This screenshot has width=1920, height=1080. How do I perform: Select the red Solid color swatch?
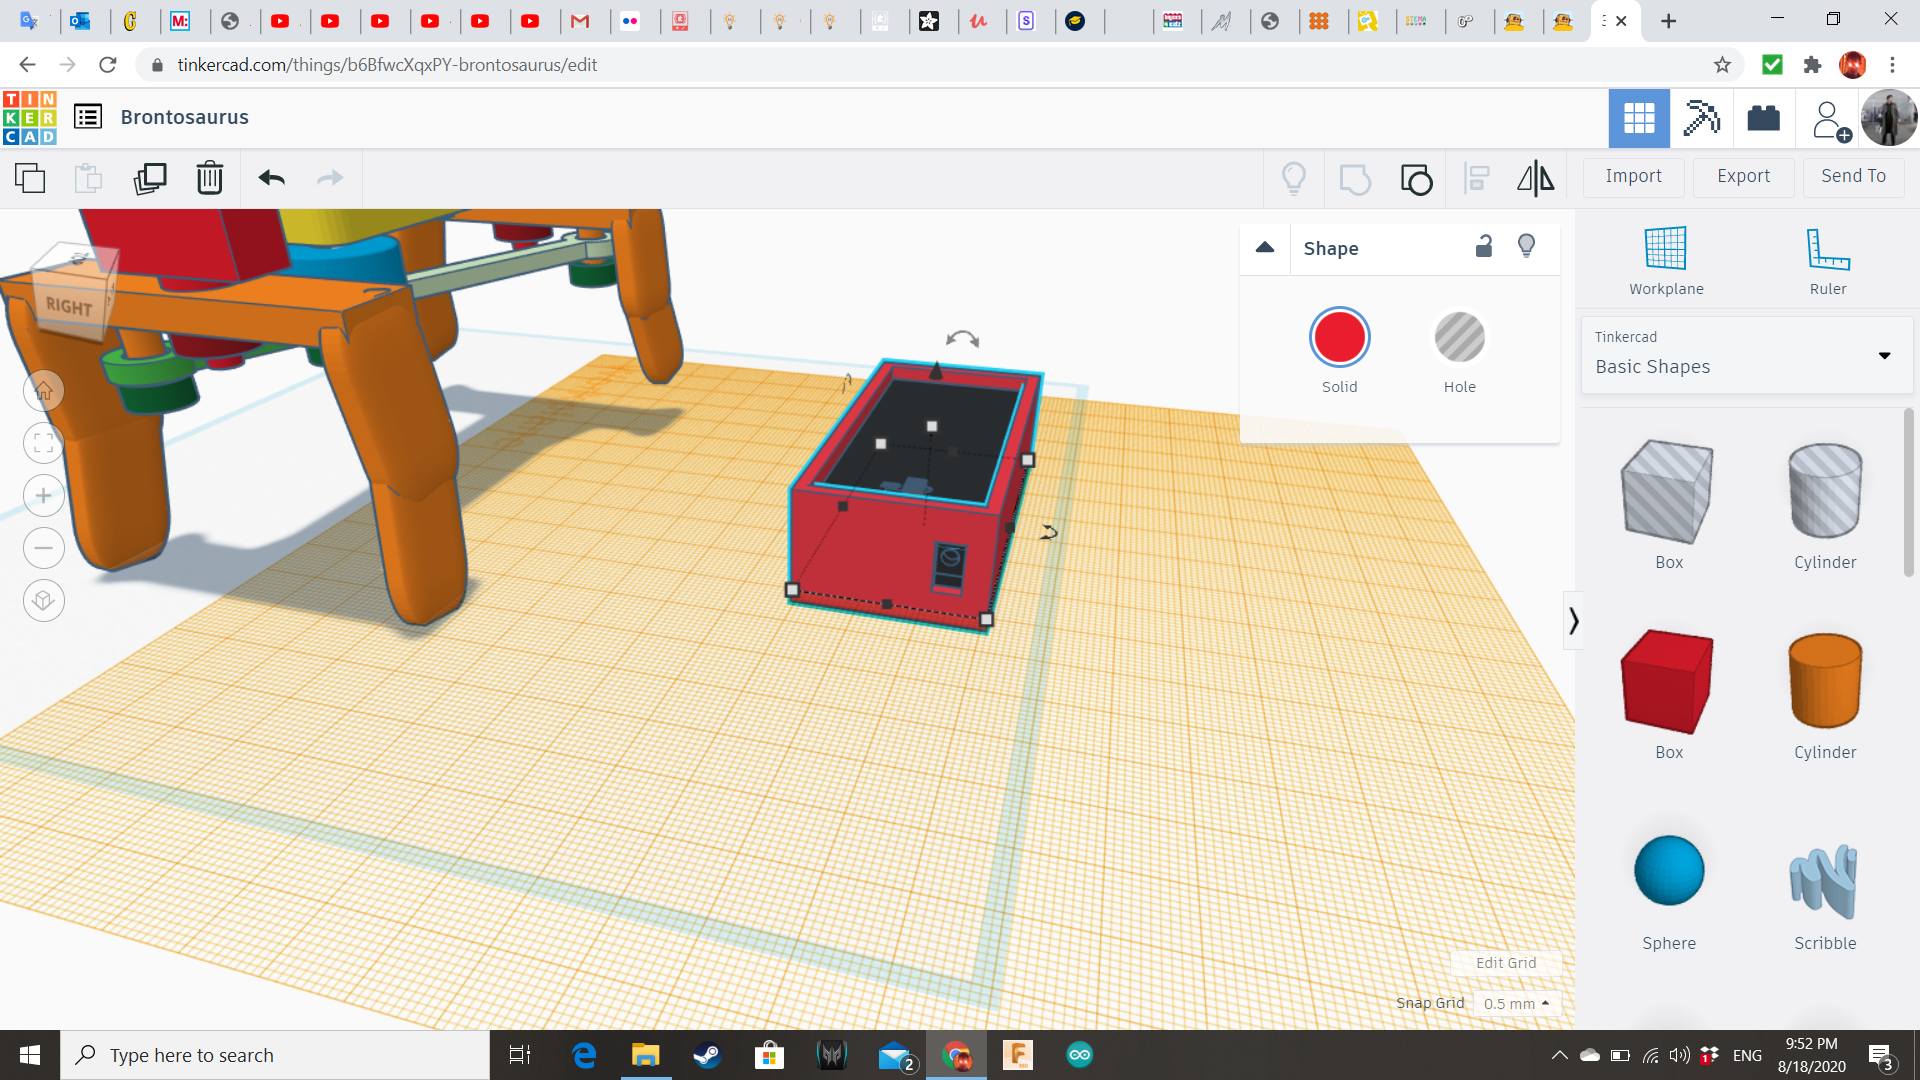[1339, 338]
